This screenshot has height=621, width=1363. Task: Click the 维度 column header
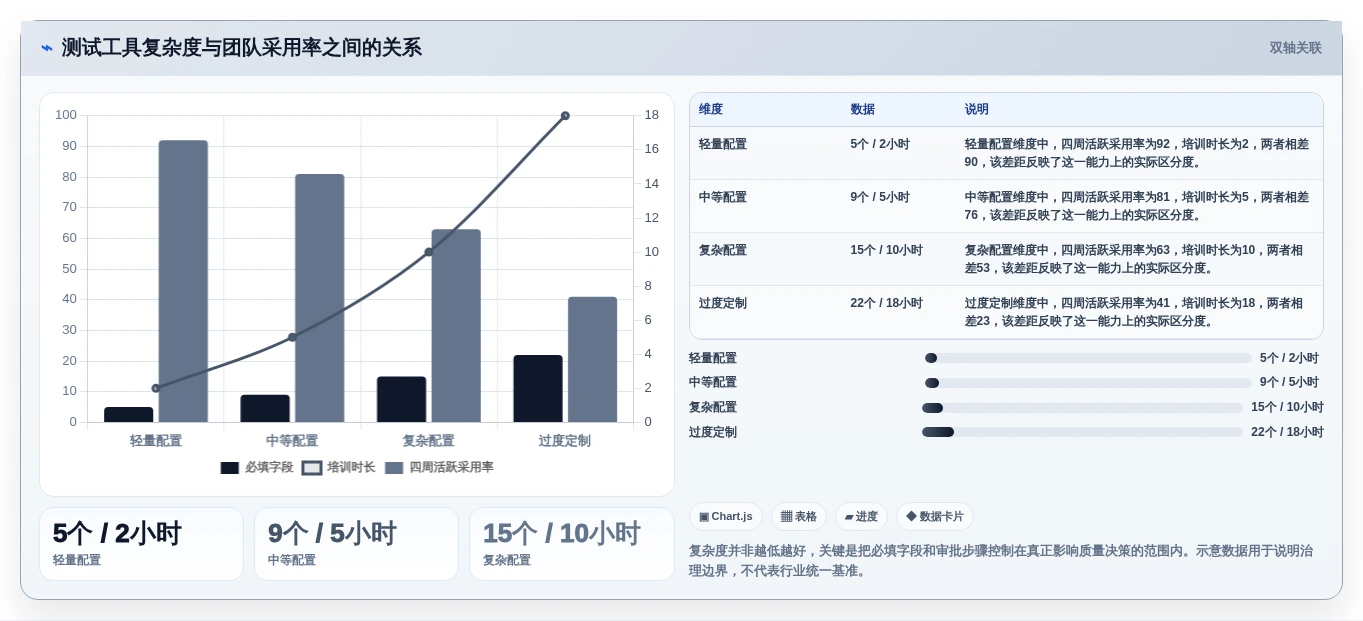tap(711, 109)
